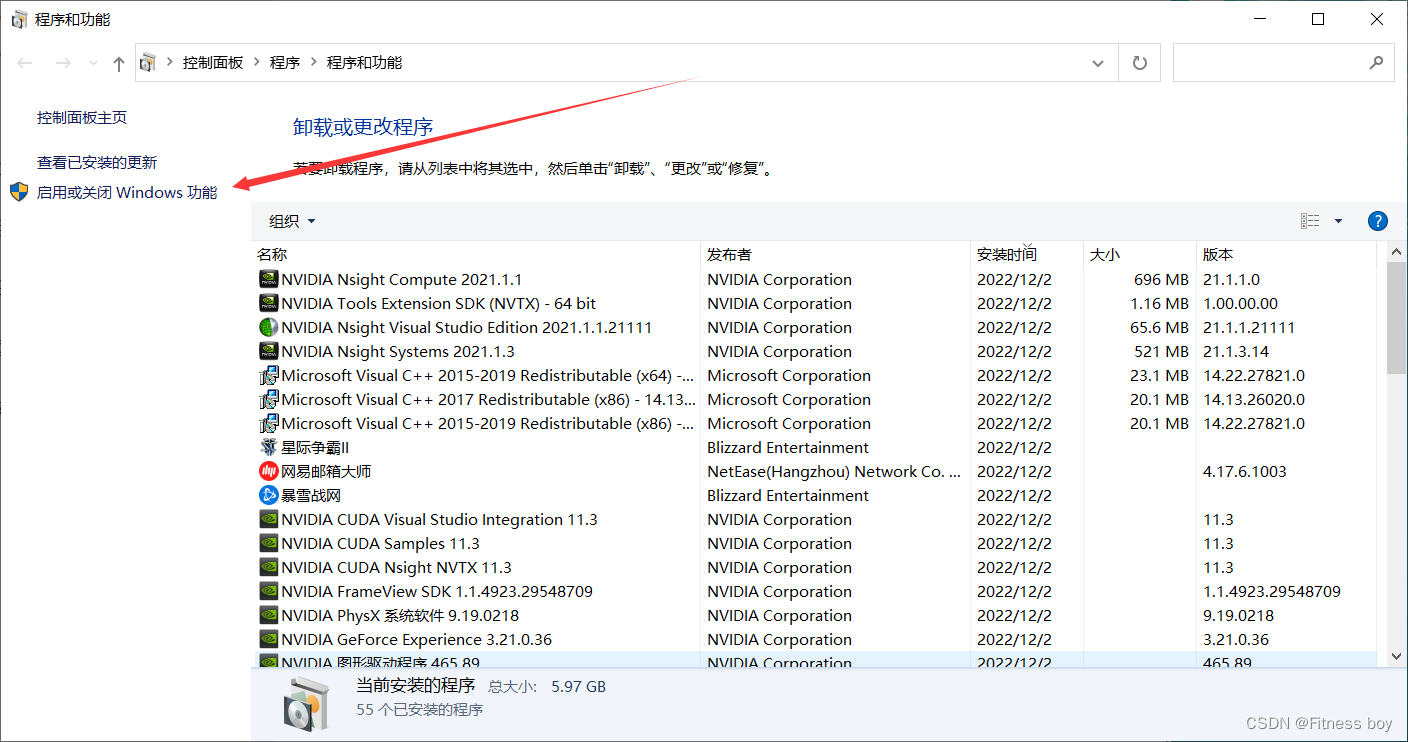
Task: Click the vertical scrollbar thumb of the list
Action: pyautogui.click(x=1397, y=318)
